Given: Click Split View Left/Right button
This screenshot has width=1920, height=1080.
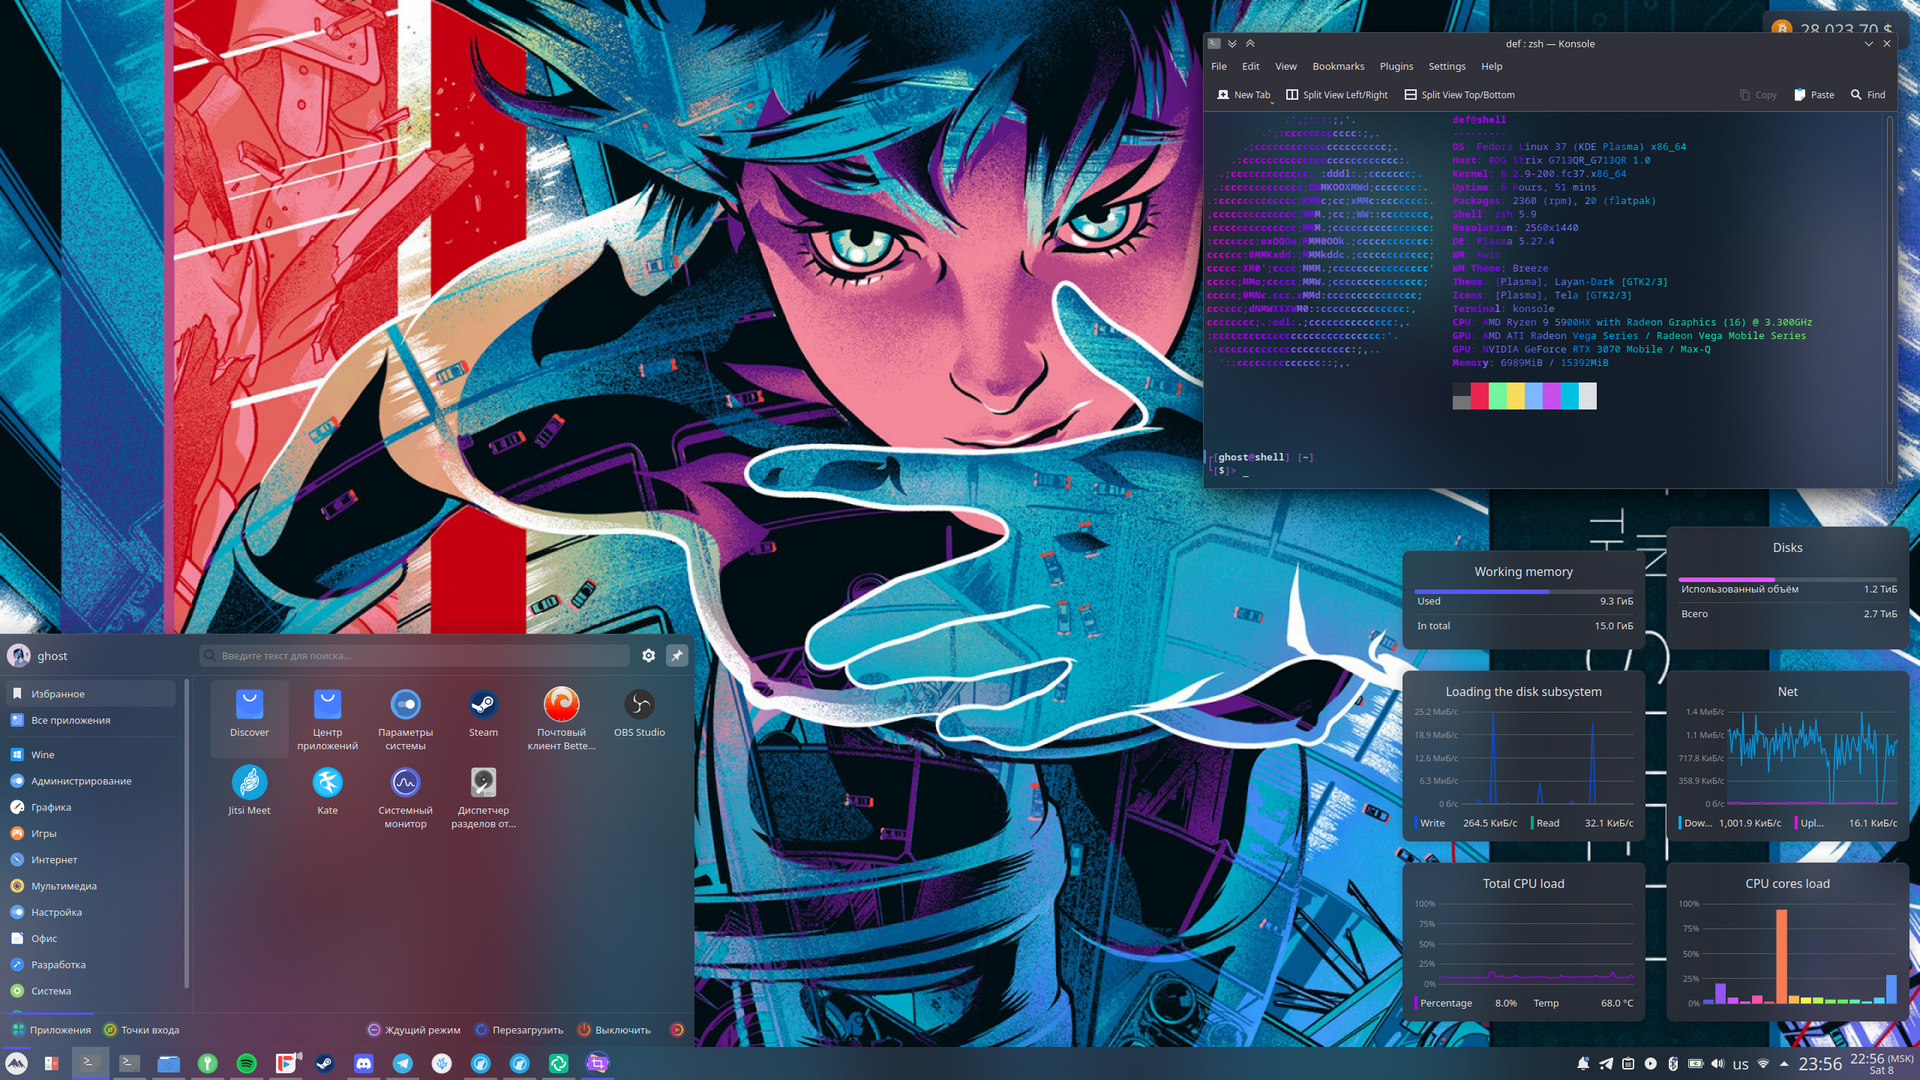Looking at the screenshot, I should pos(1337,95).
